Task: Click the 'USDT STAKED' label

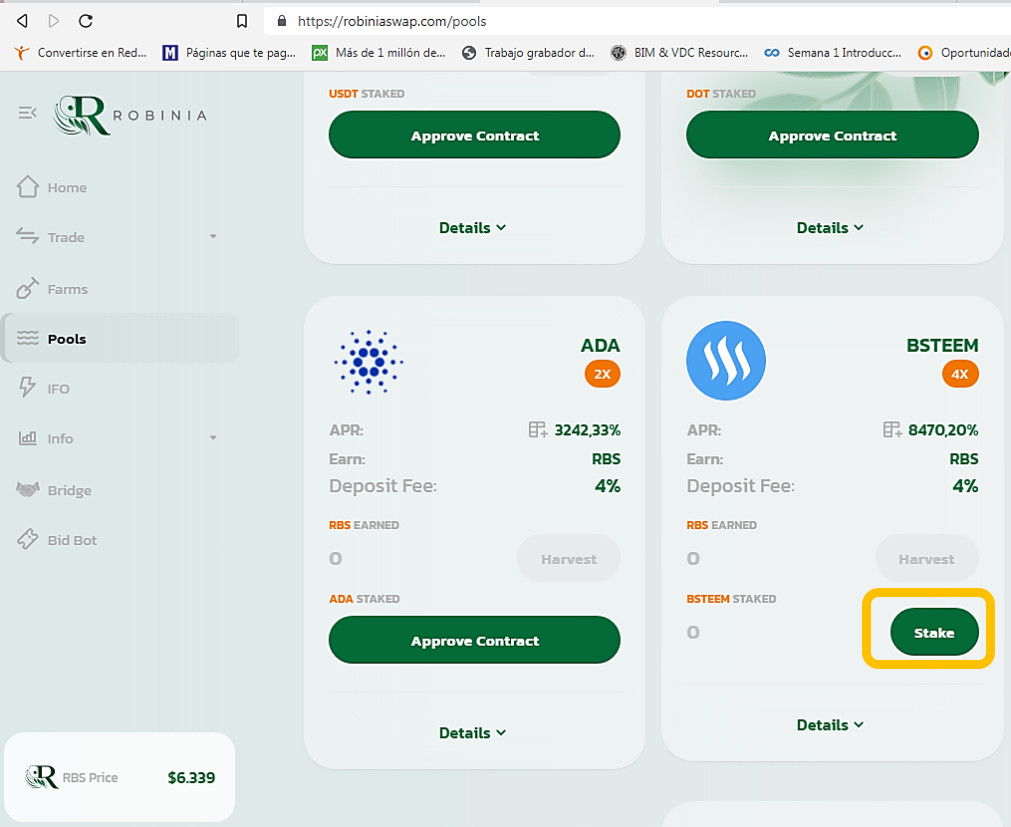Action: tap(367, 94)
